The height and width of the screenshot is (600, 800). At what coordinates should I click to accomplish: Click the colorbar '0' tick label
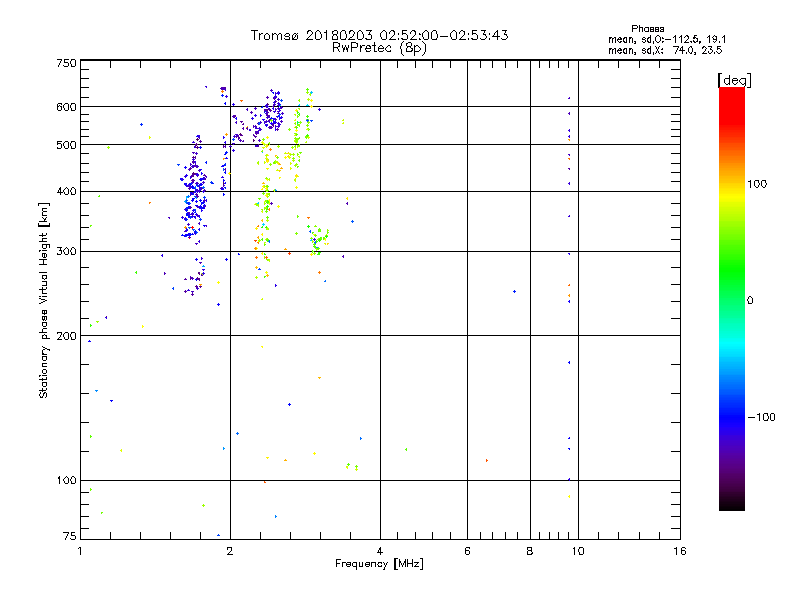(750, 301)
